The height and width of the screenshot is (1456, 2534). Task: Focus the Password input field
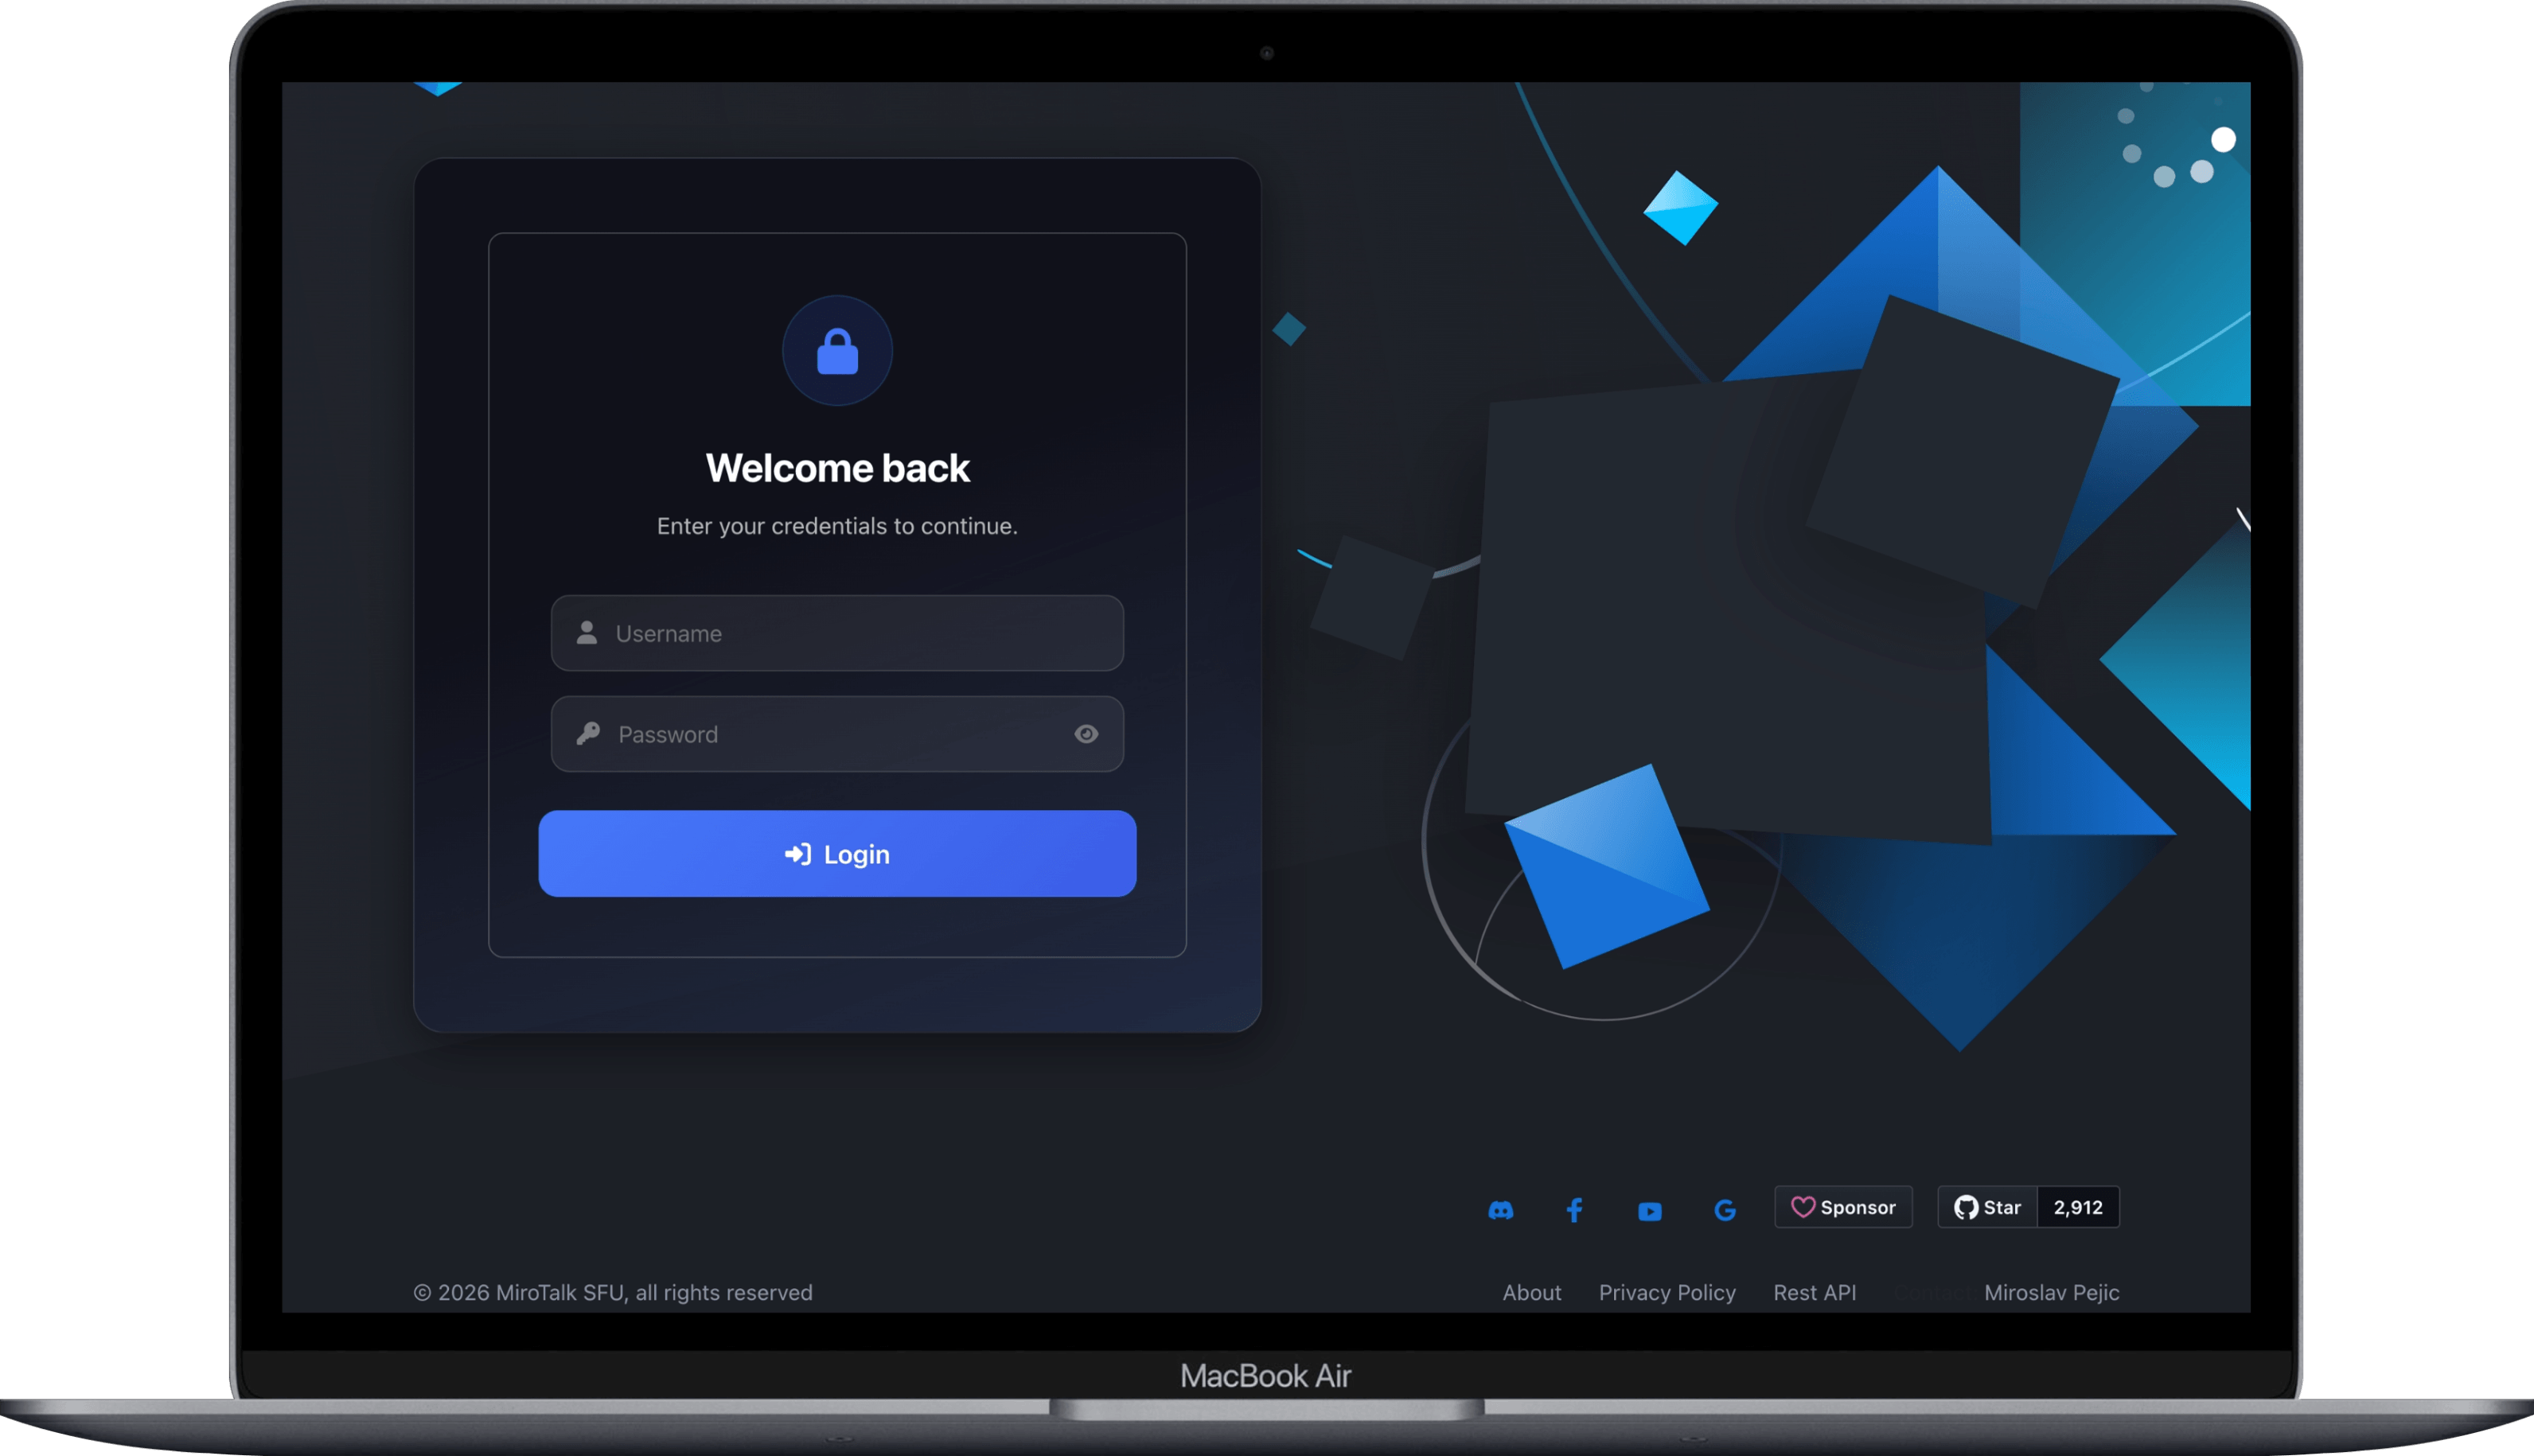[x=840, y=734]
